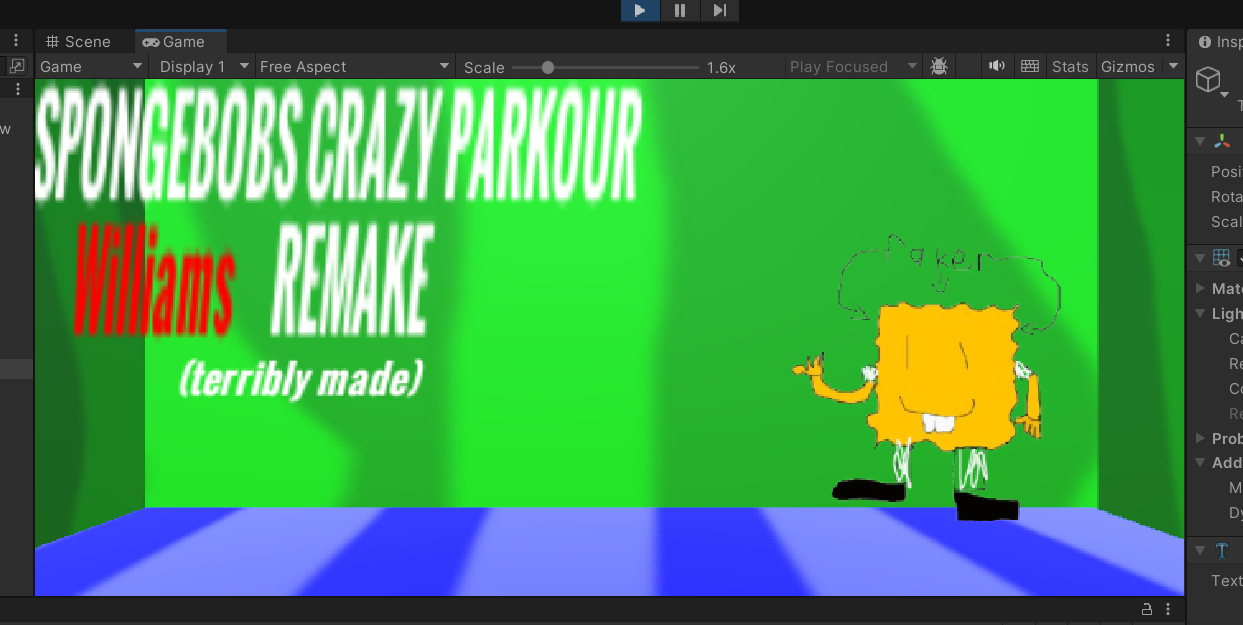This screenshot has height=625, width=1243.
Task: Open the Play Focused dropdown
Action: pyautogui.click(x=853, y=67)
